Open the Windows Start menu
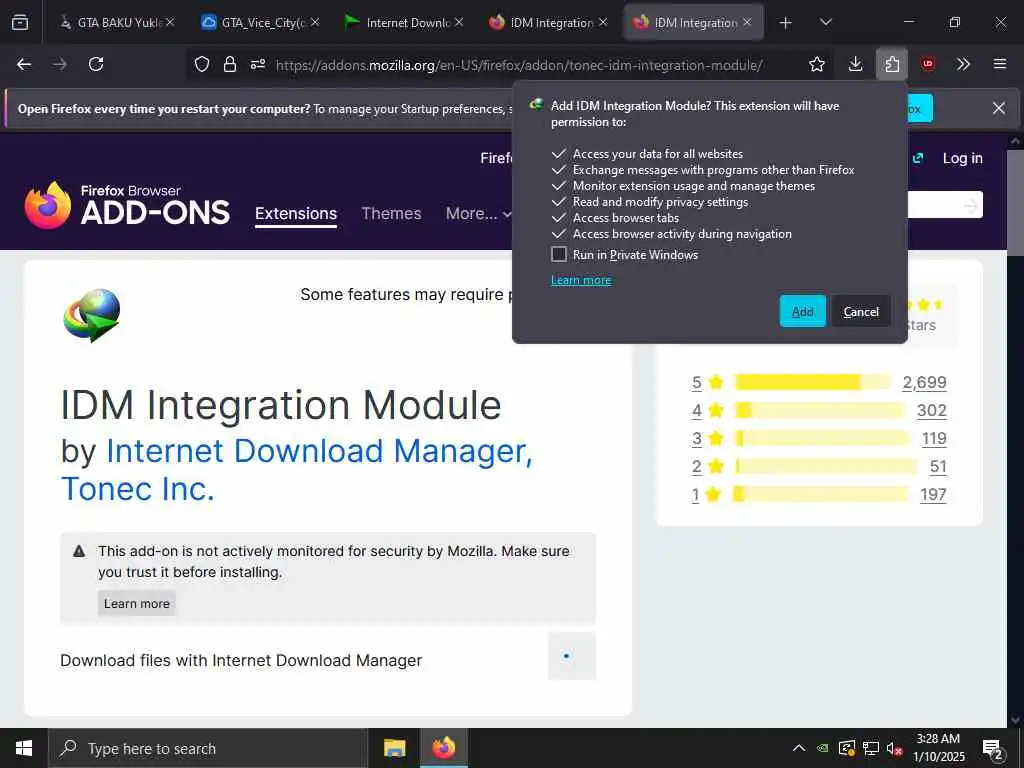Image resolution: width=1024 pixels, height=768 pixels. pyautogui.click(x=24, y=748)
